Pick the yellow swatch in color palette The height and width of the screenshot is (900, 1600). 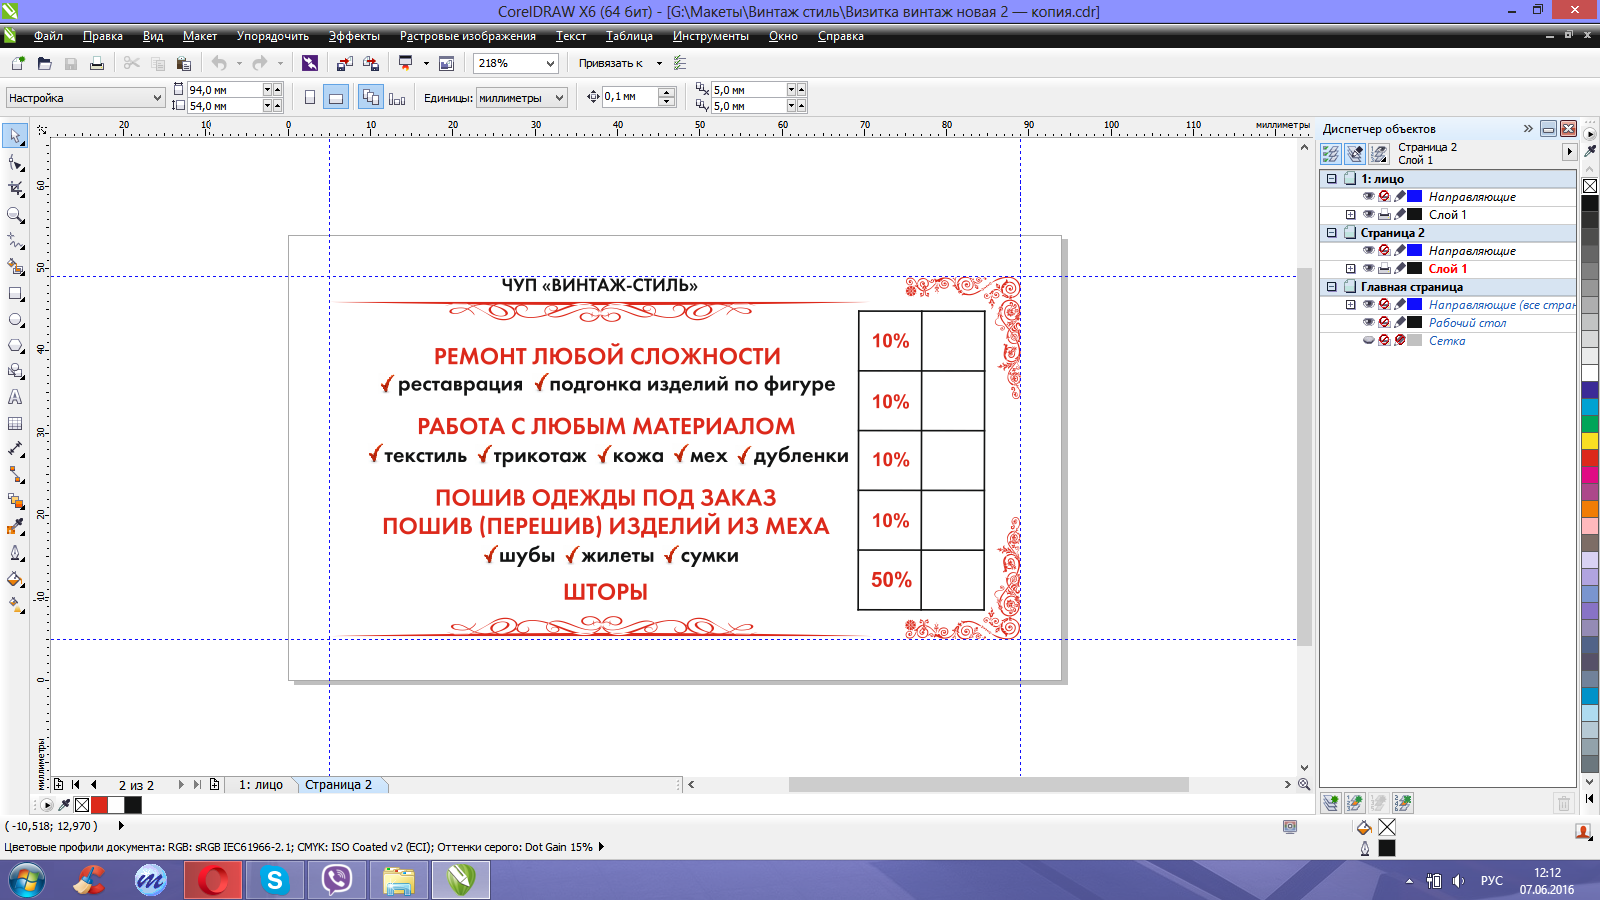1589,441
